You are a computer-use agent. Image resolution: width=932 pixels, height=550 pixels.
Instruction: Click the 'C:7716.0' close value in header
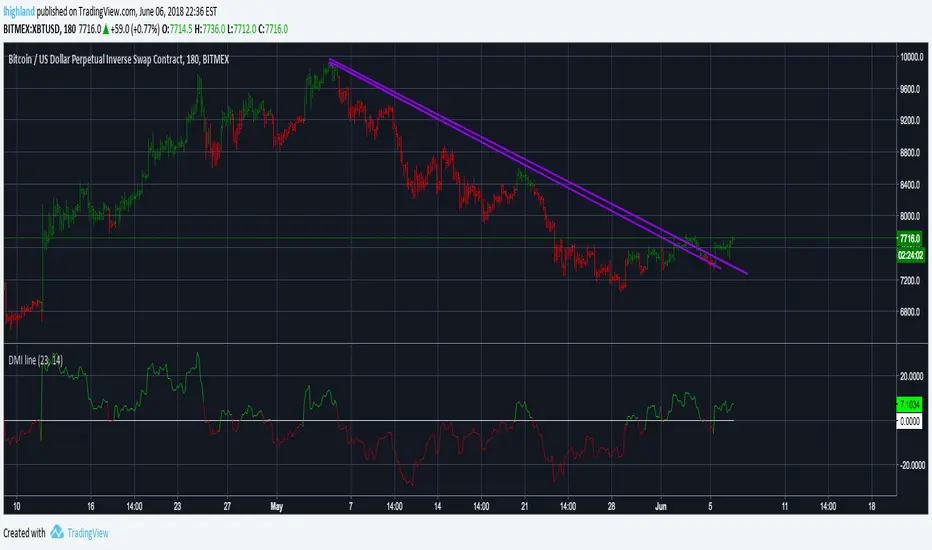(273, 29)
